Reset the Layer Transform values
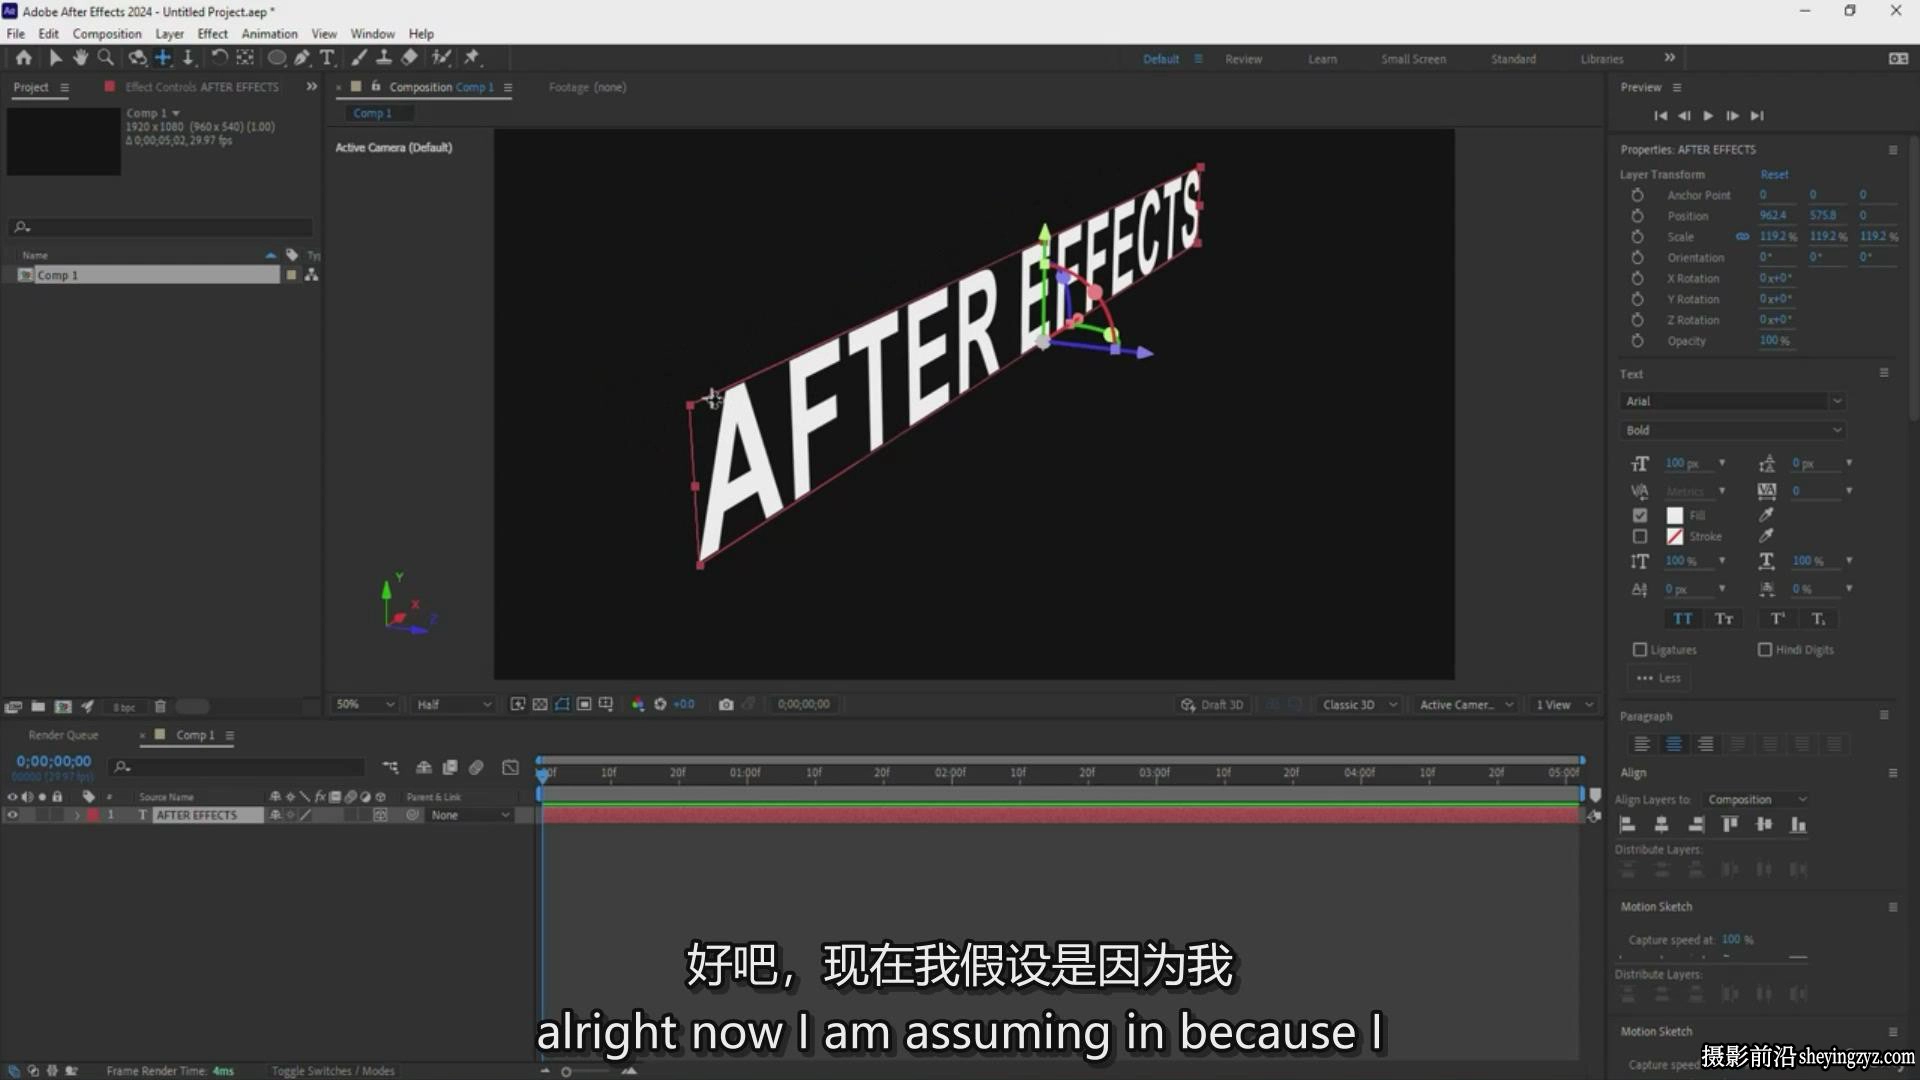Image resolution: width=1920 pixels, height=1080 pixels. [x=1774, y=174]
